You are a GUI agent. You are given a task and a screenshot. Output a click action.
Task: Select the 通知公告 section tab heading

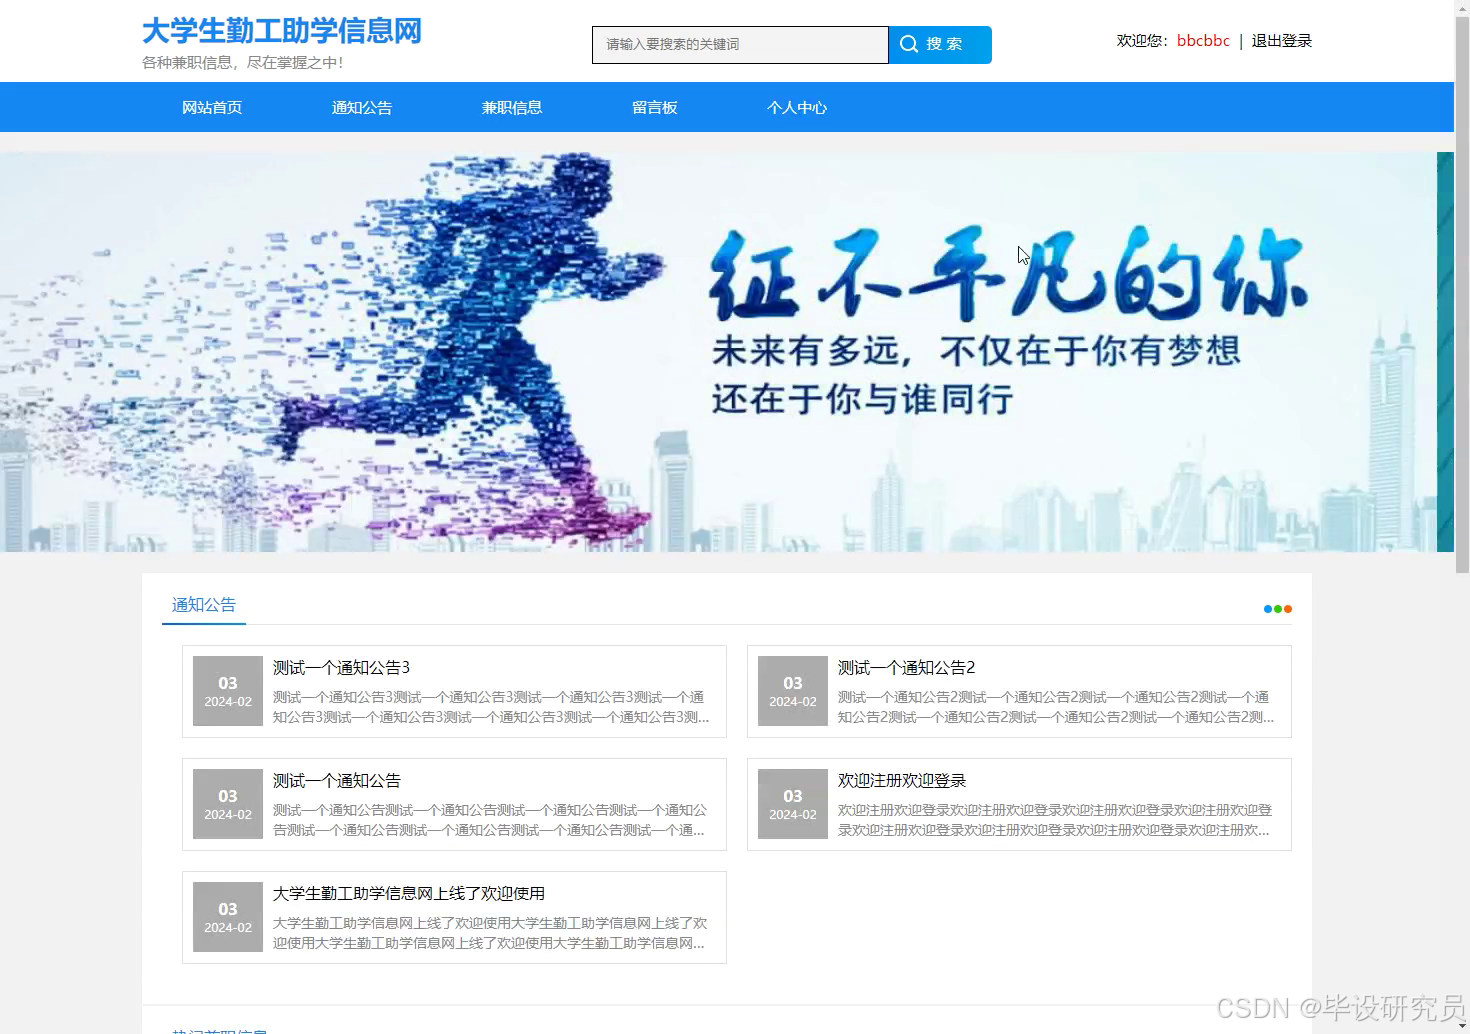click(204, 605)
